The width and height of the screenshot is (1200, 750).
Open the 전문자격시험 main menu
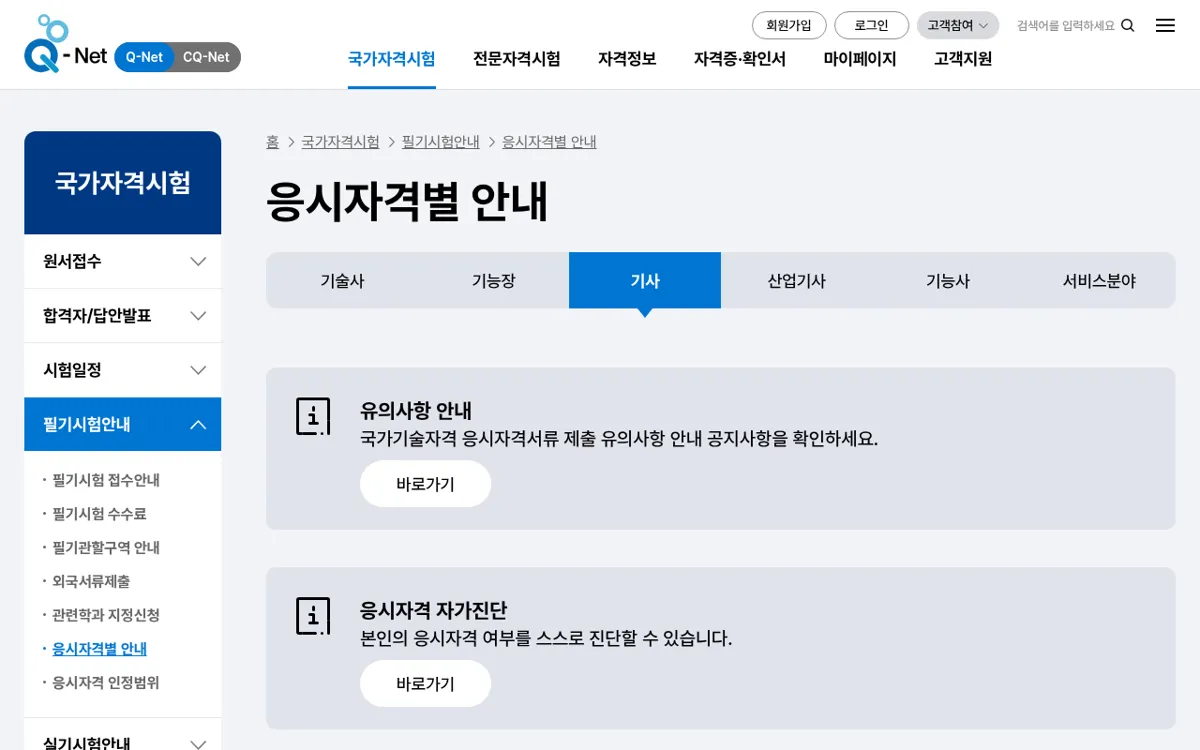tap(517, 59)
